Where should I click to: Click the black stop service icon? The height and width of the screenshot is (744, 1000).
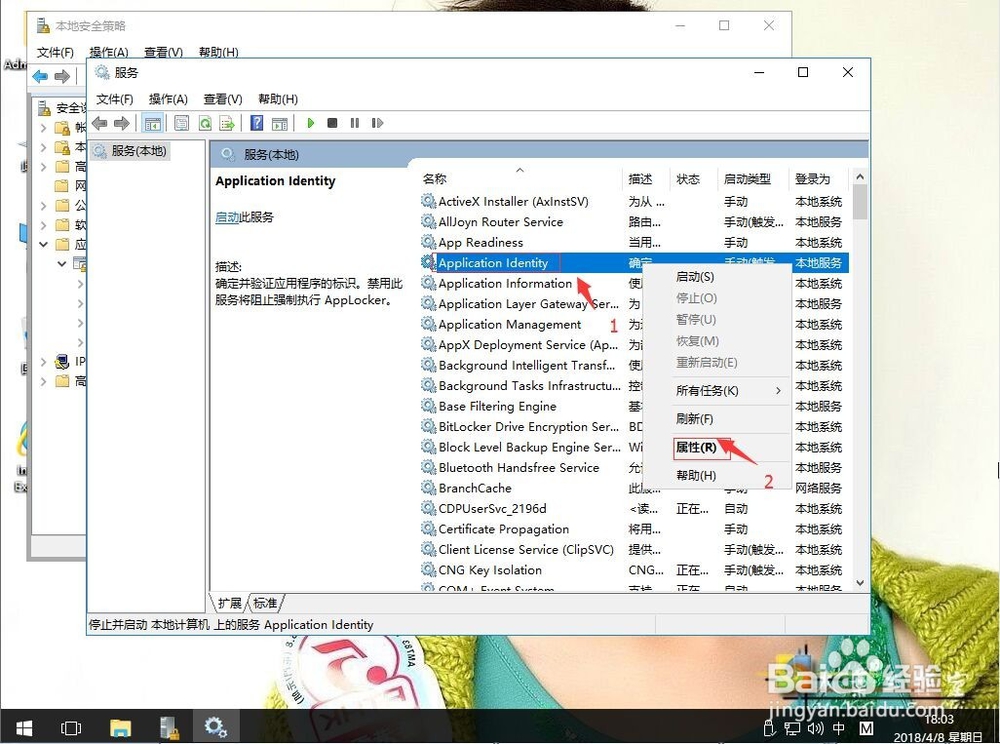point(333,122)
